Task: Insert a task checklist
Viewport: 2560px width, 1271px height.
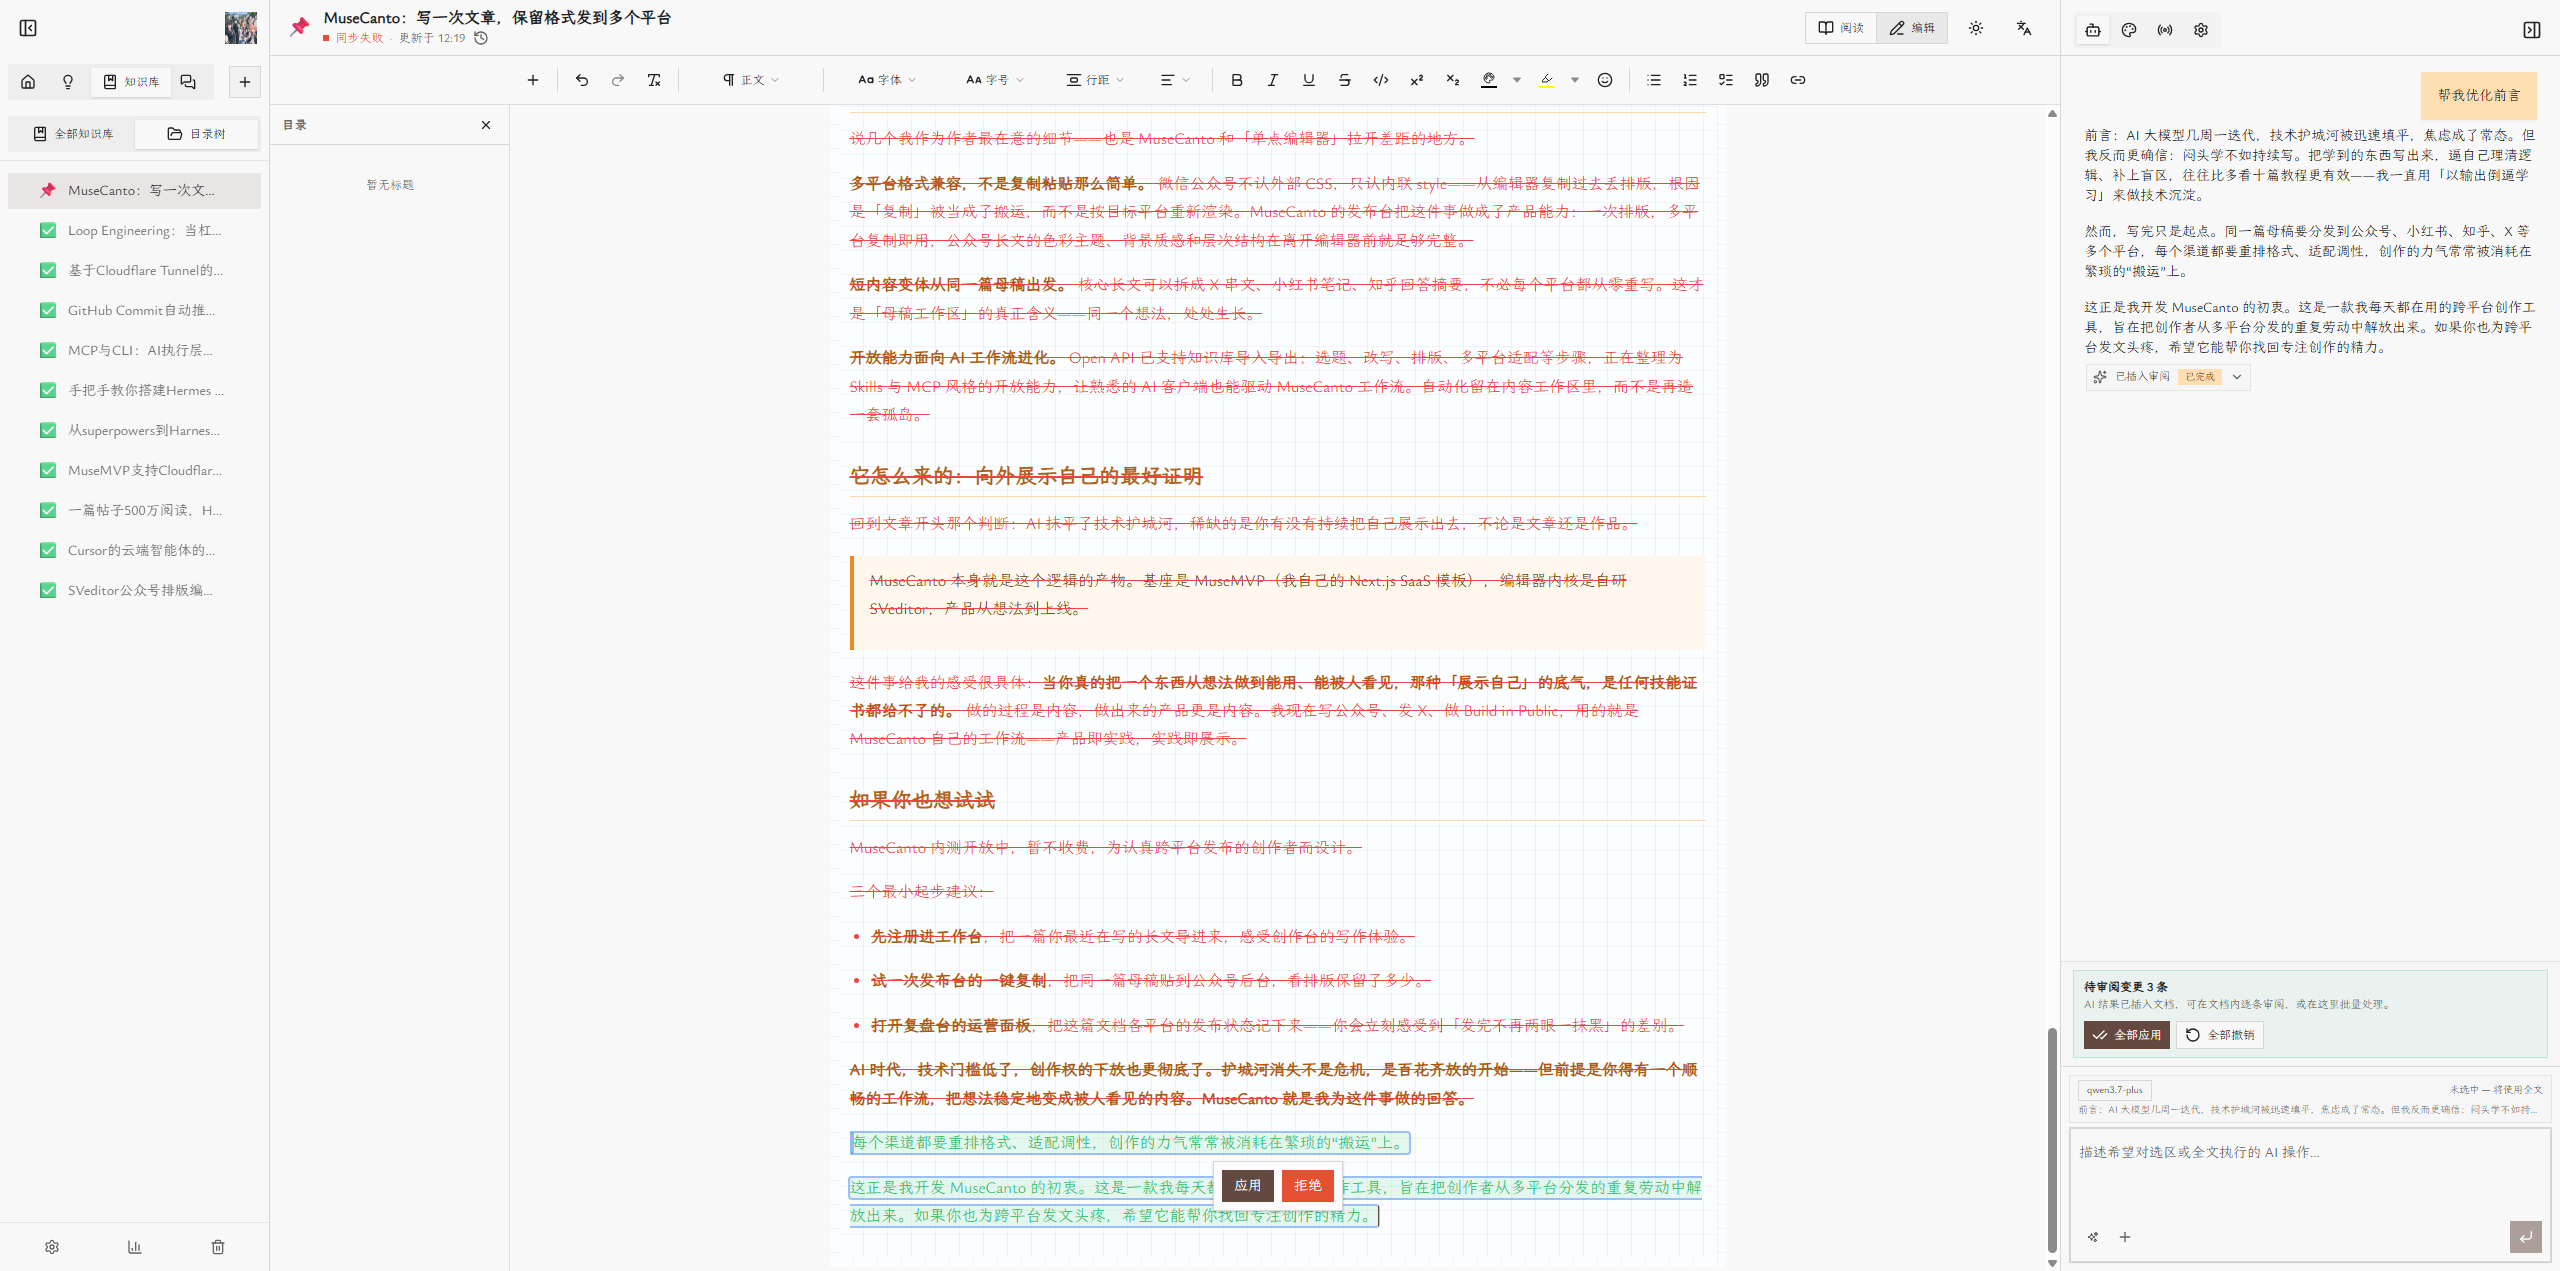Action: click(1726, 80)
